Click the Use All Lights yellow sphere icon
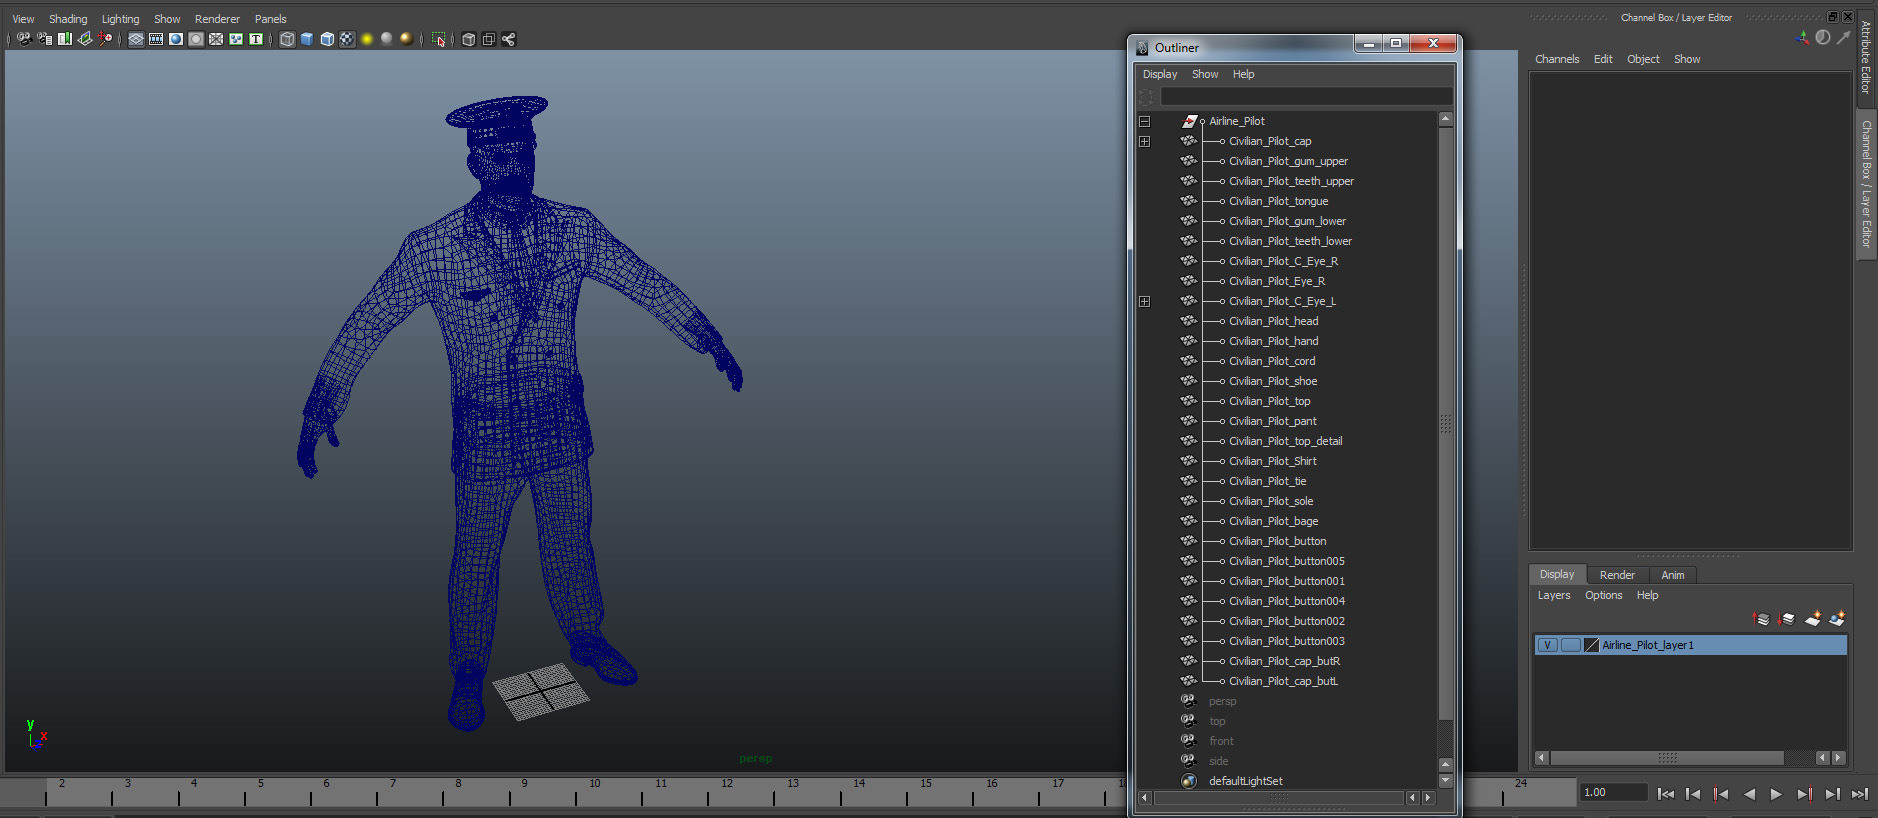1878x818 pixels. pyautogui.click(x=367, y=39)
